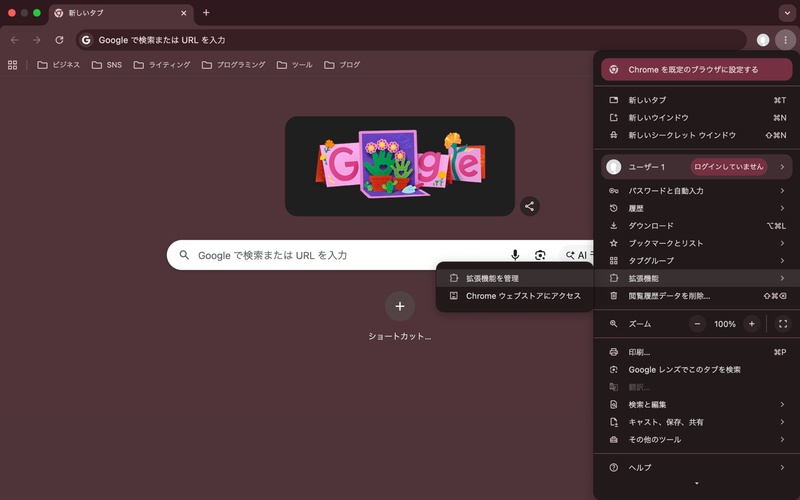Image resolution: width=800 pixels, height=500 pixels.
Task: Select 印刷 menu item
Action: (696, 352)
